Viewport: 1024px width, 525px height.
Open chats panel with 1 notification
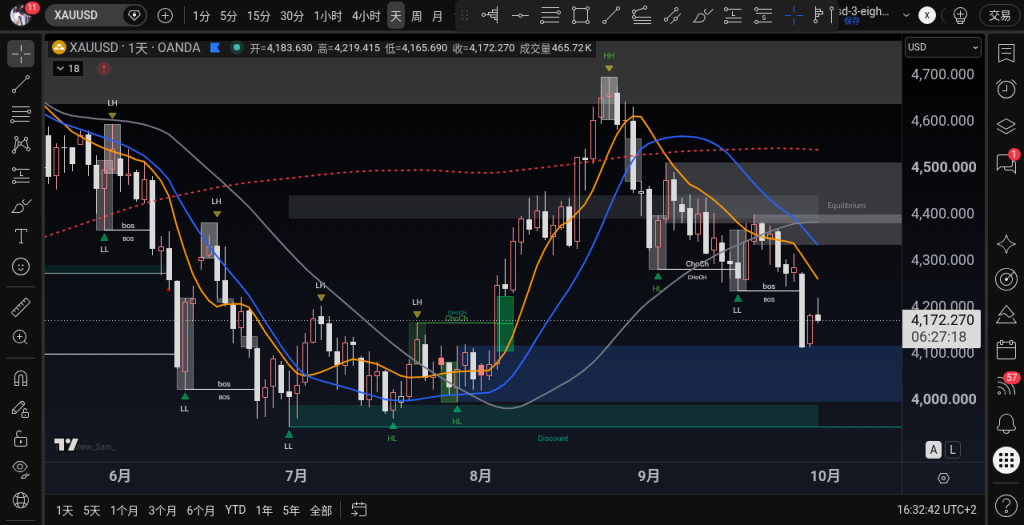(1006, 161)
